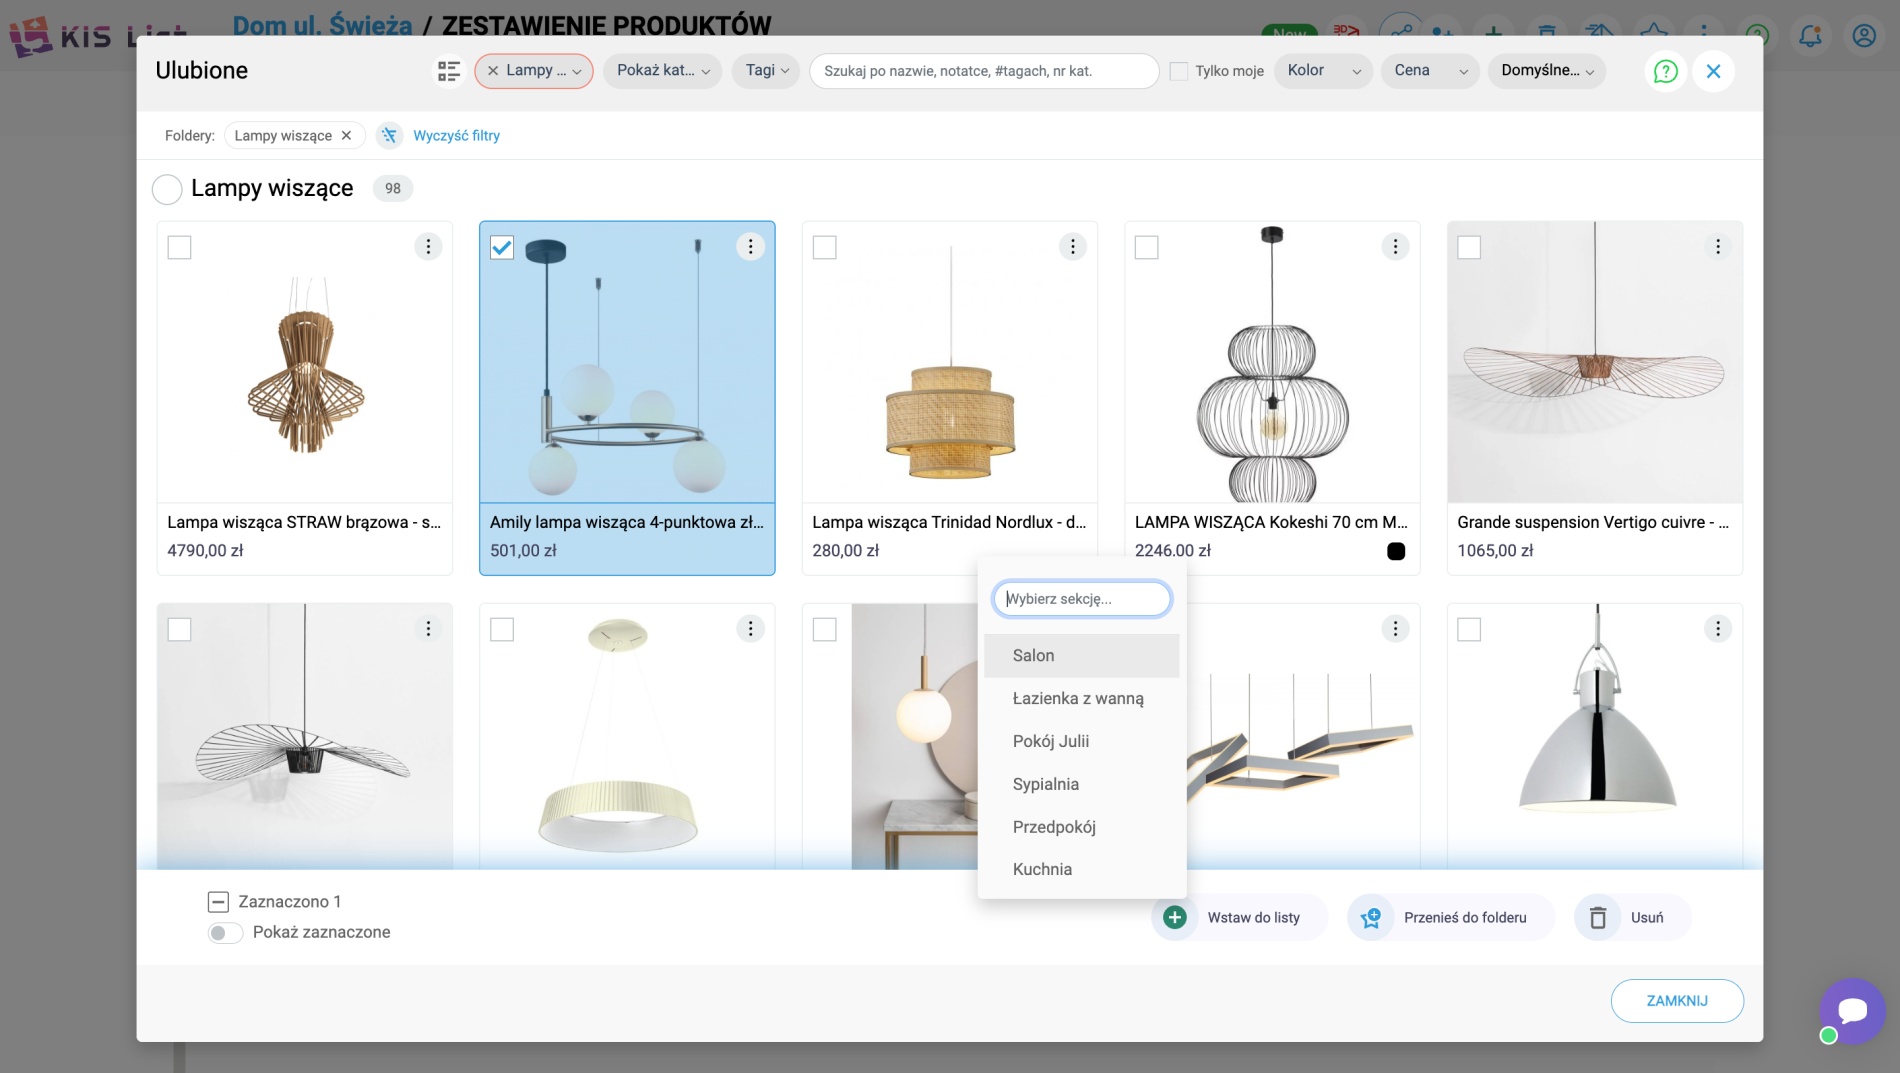Open help chat icon in header
Screen dimensions: 1900x1073
(x=1665, y=71)
